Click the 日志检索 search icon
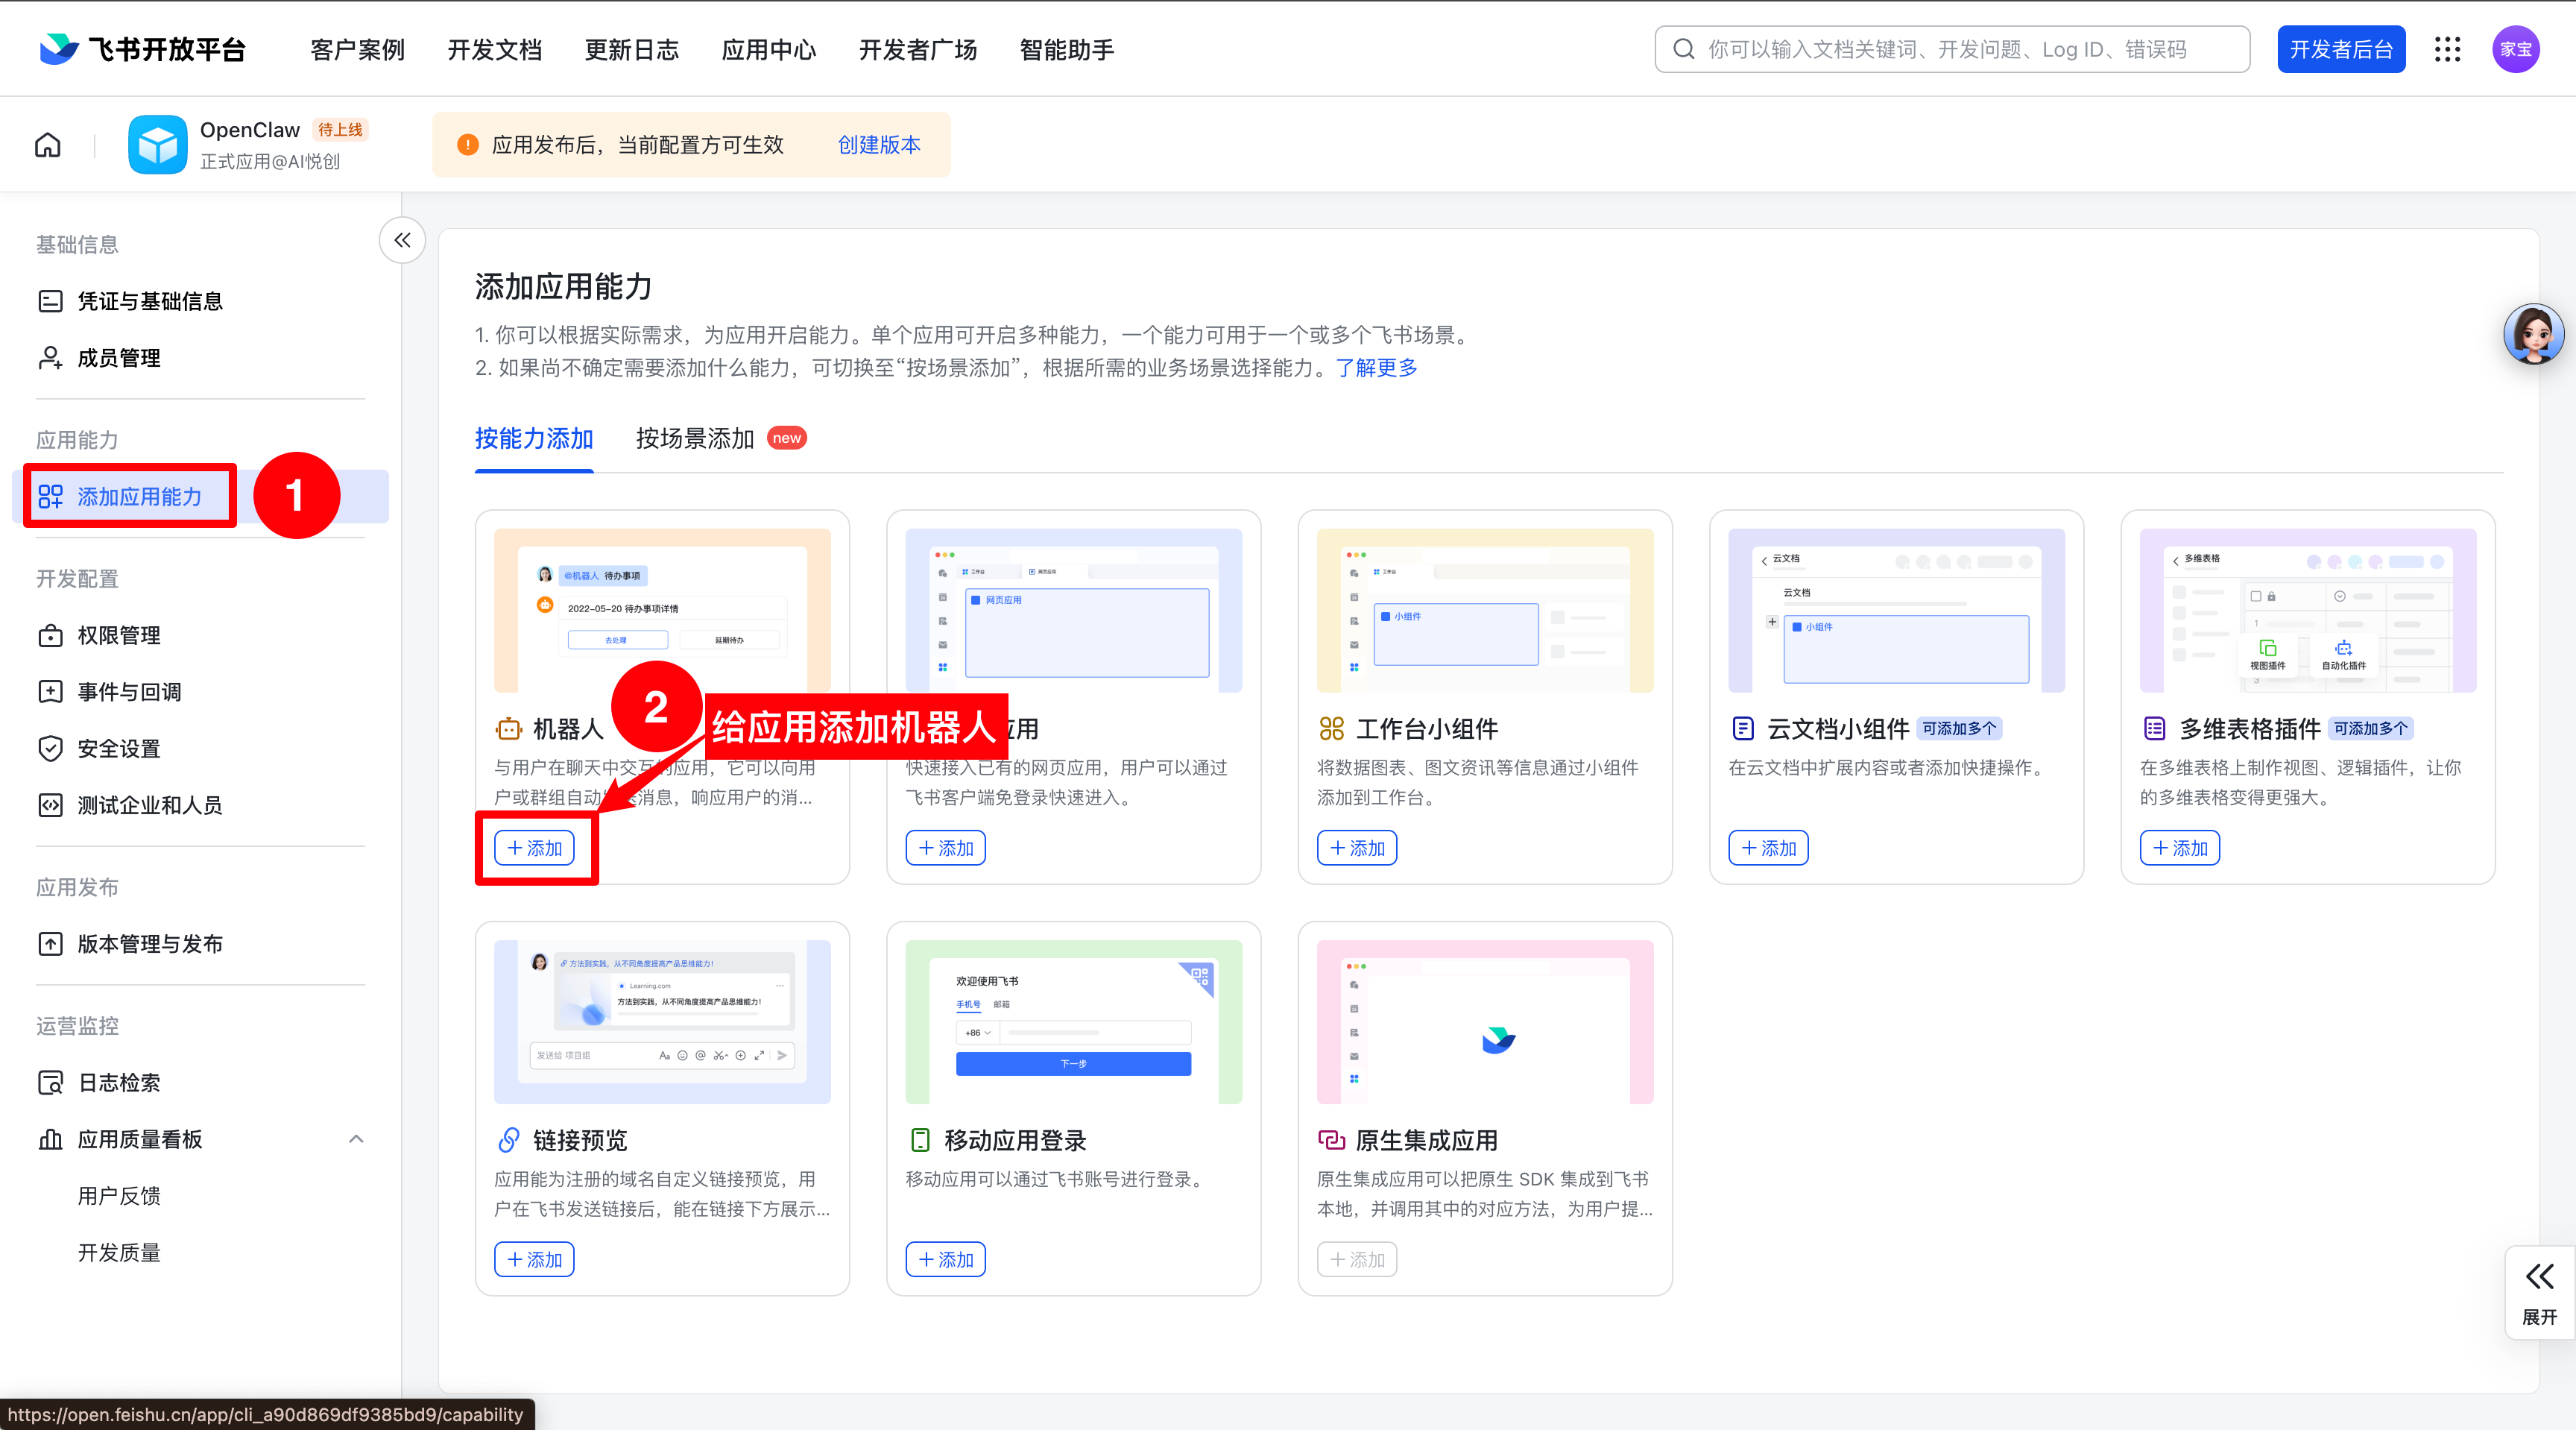 (x=50, y=1082)
